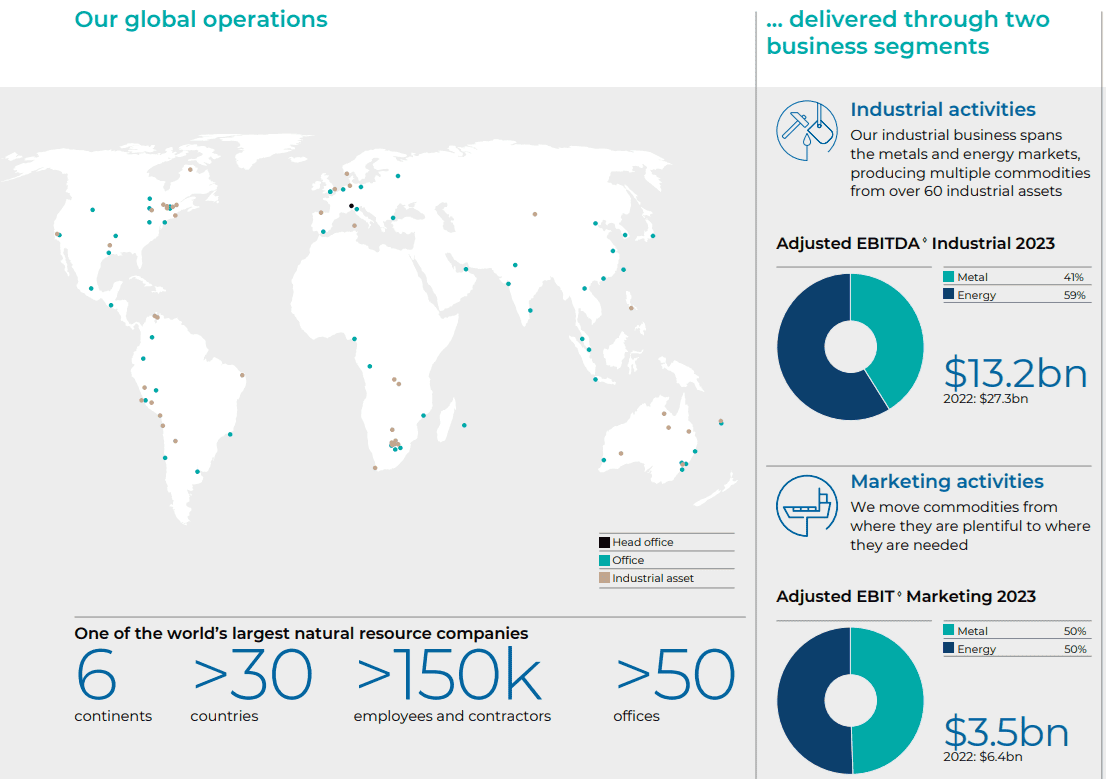Click the "Marketing activities" heading
The width and height of the screenshot is (1106, 779).
tap(946, 482)
